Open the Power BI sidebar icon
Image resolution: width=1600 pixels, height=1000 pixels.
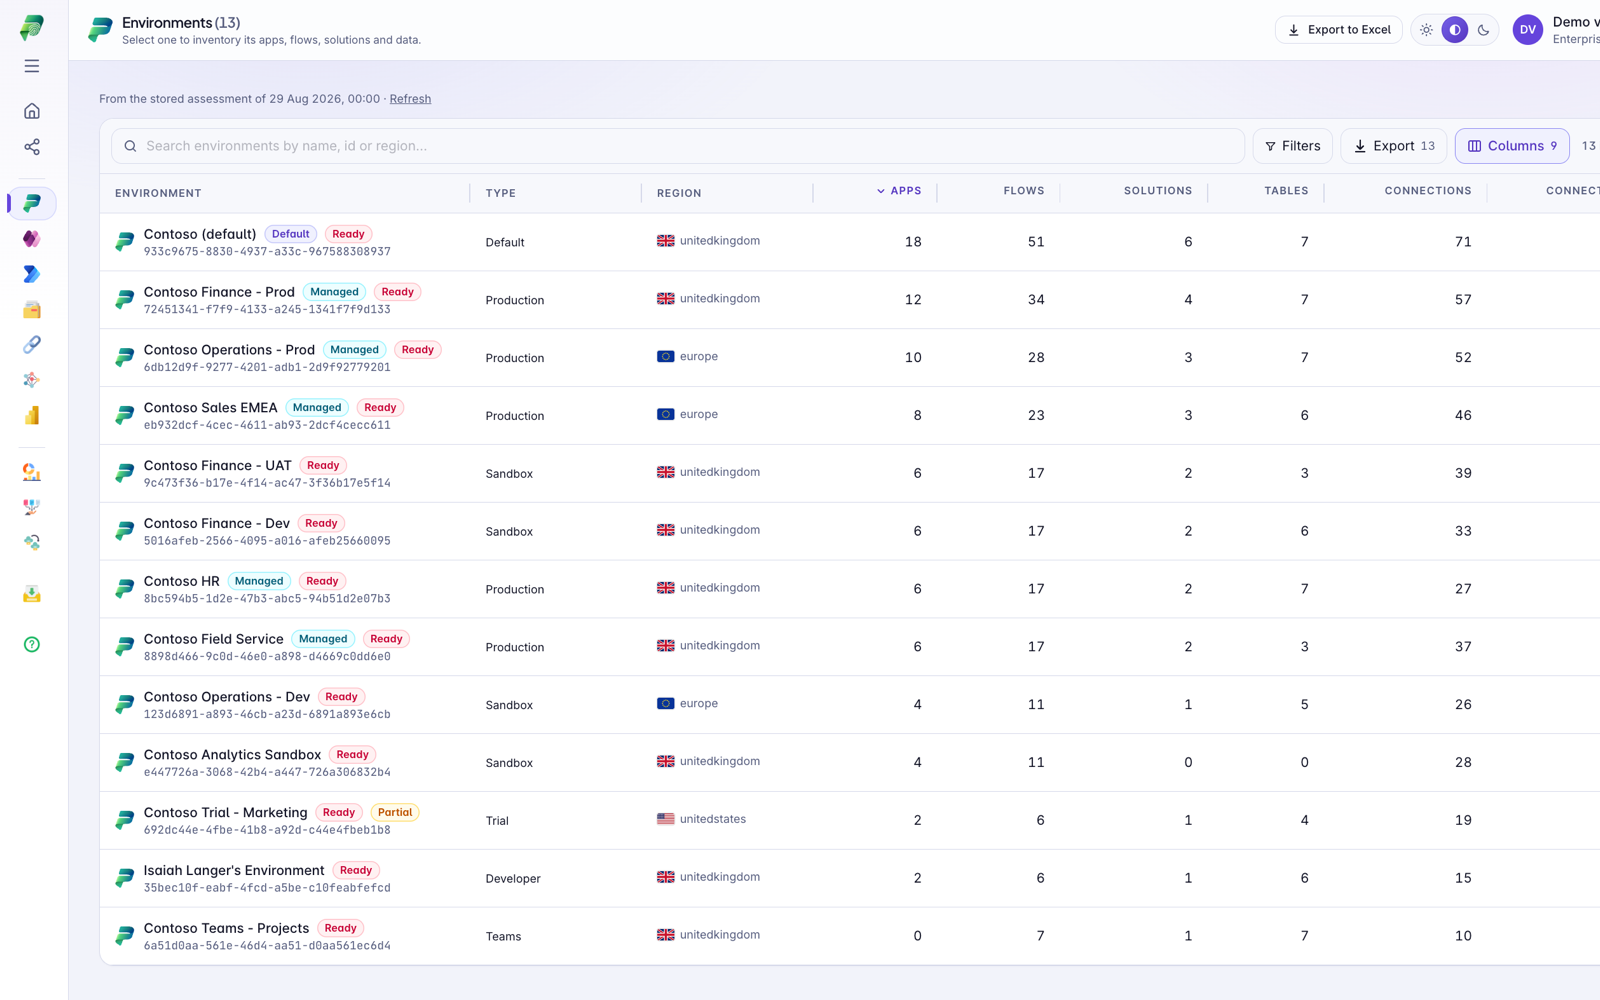(x=32, y=415)
